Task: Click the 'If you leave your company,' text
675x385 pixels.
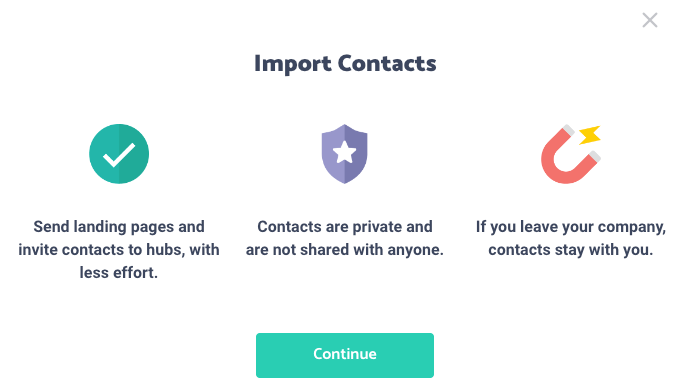Action: [x=570, y=227]
